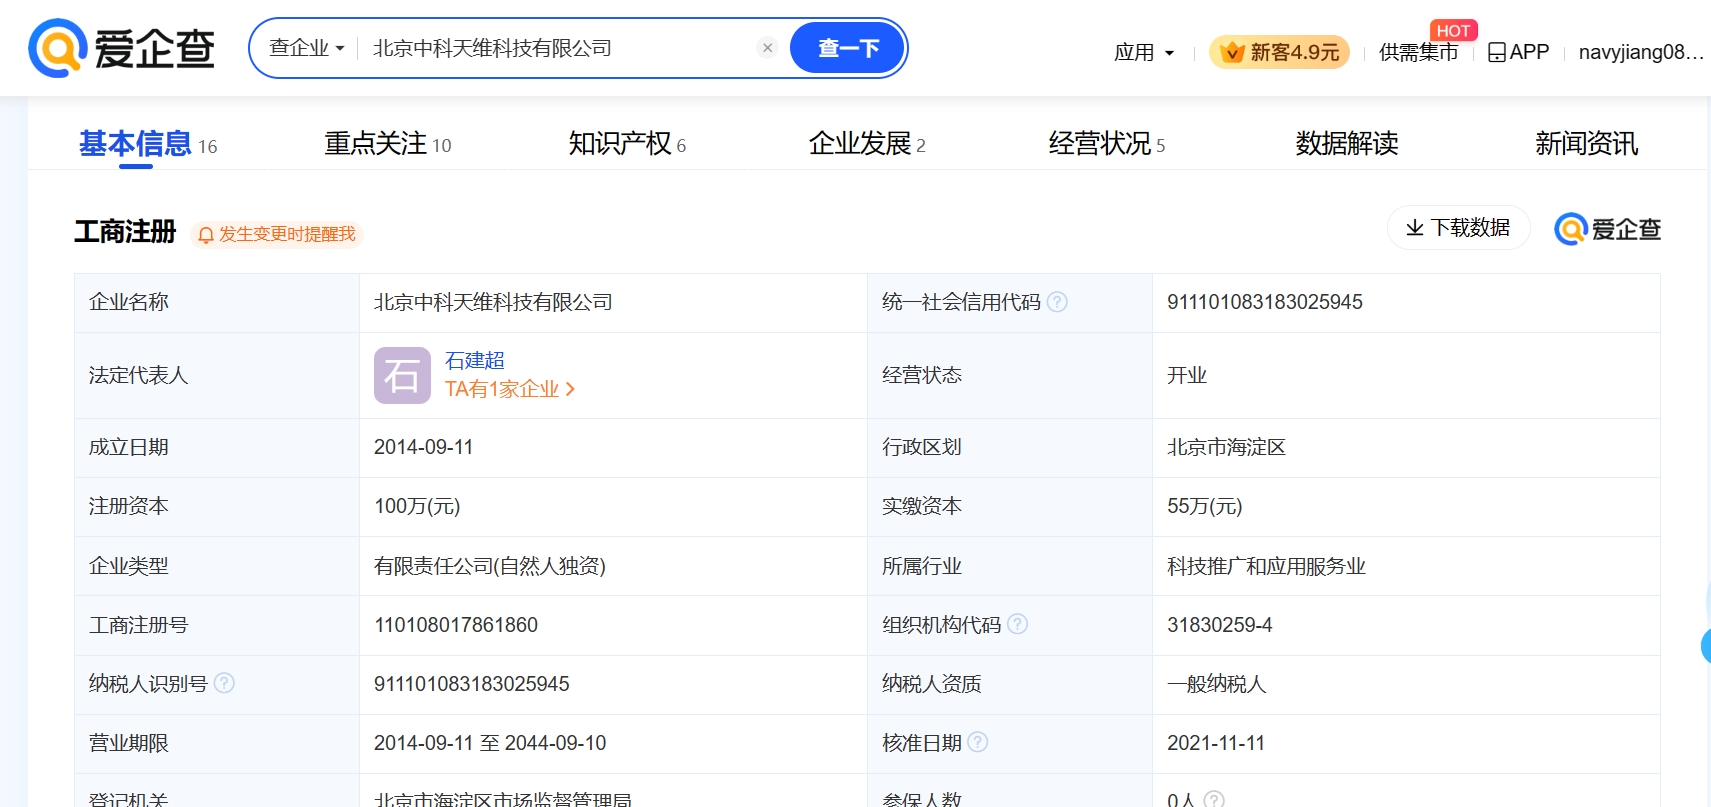This screenshot has height=807, width=1711.
Task: Enable 发生变更时提醒我 change alert
Action: tap(276, 234)
